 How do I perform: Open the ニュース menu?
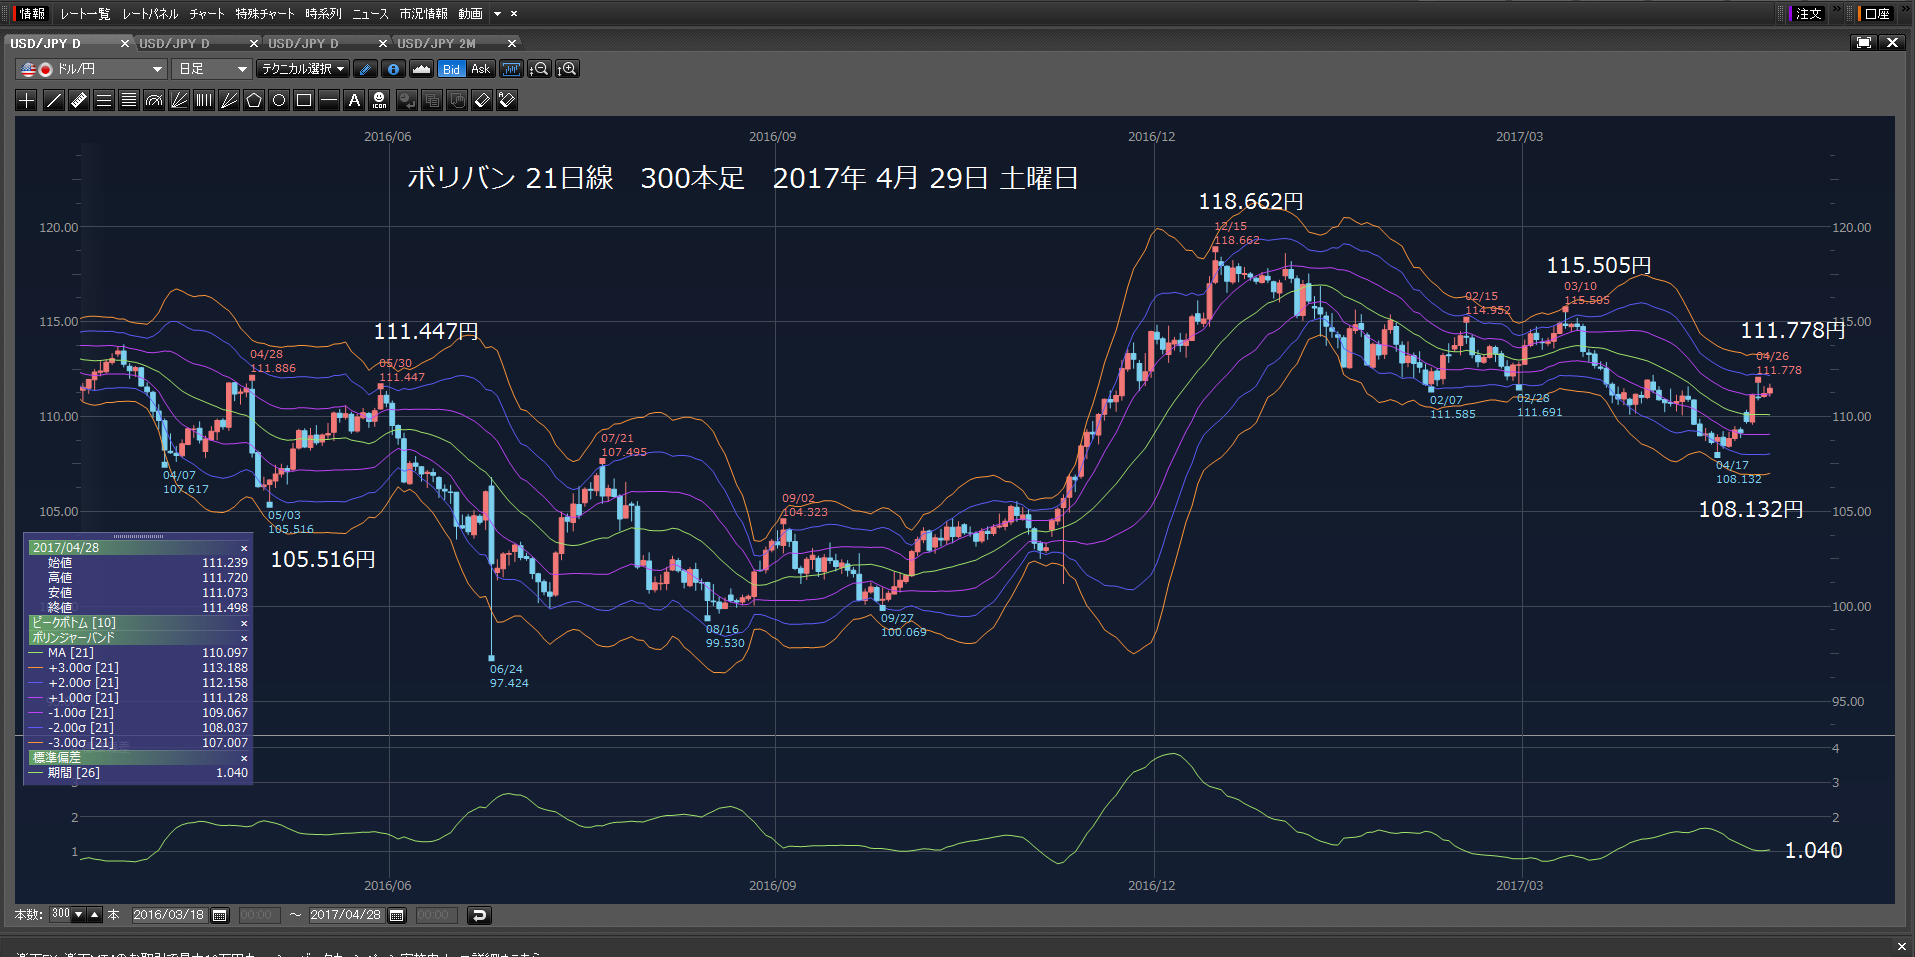pos(370,14)
